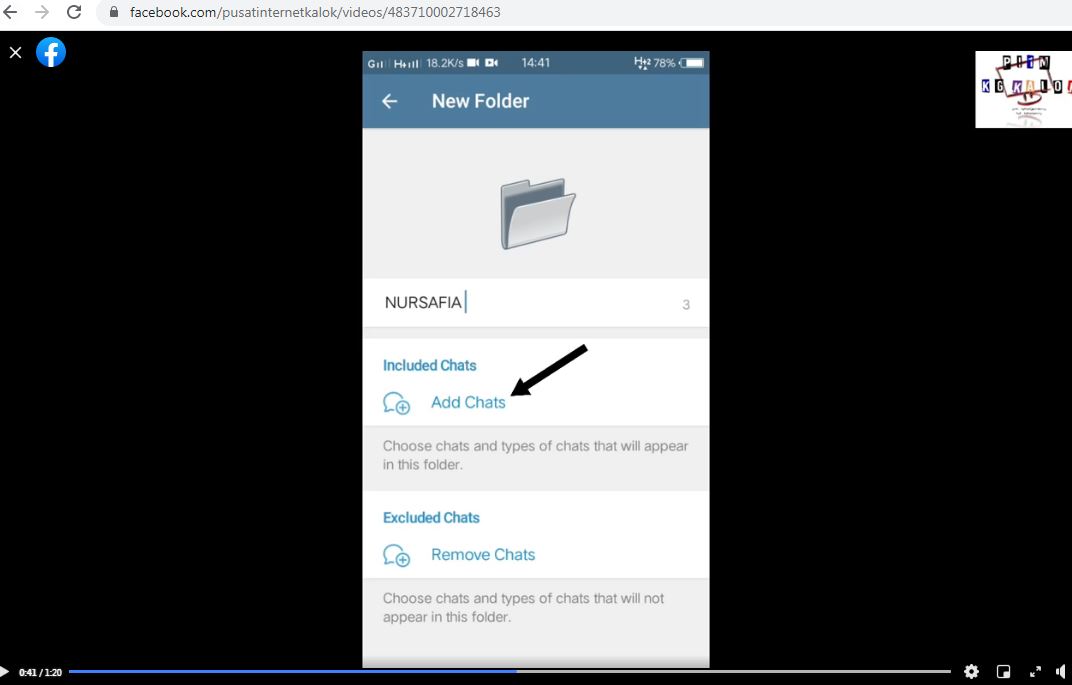This screenshot has height=685, width=1072.
Task: Click the browser back arrow
Action: [11, 12]
